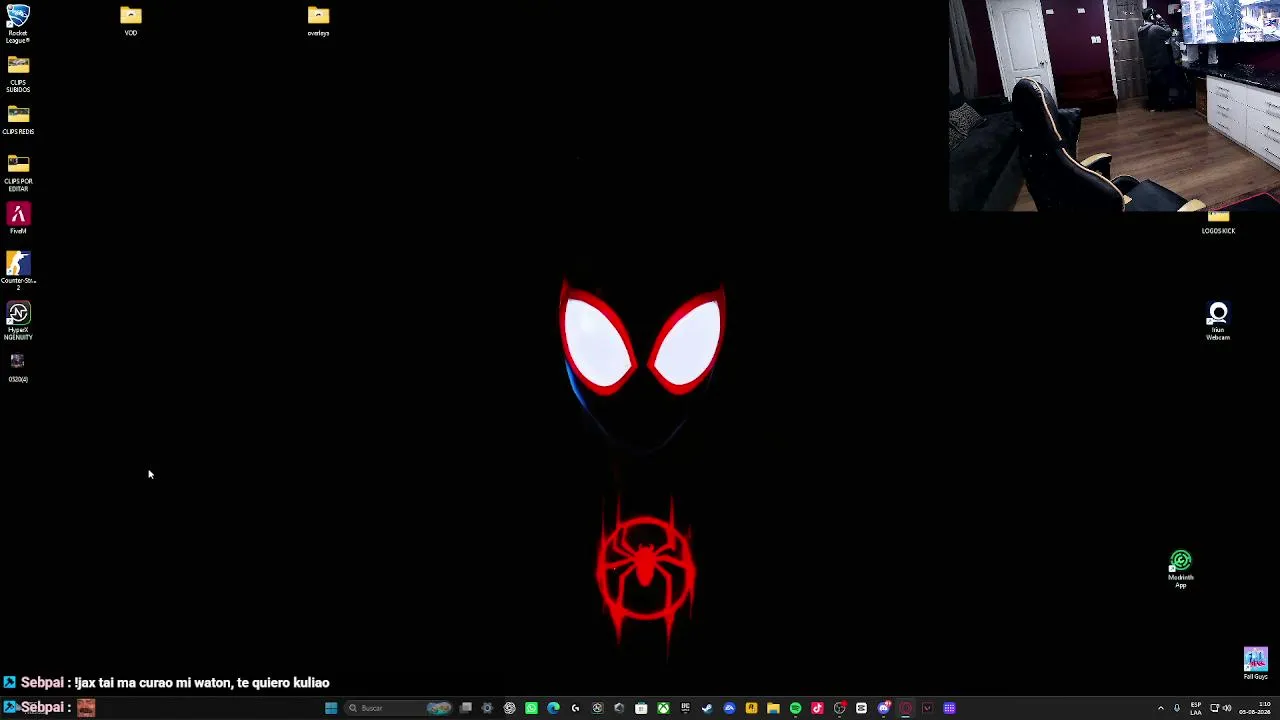The image size is (1280, 720).
Task: Open Task View in the taskbar
Action: 466,708
